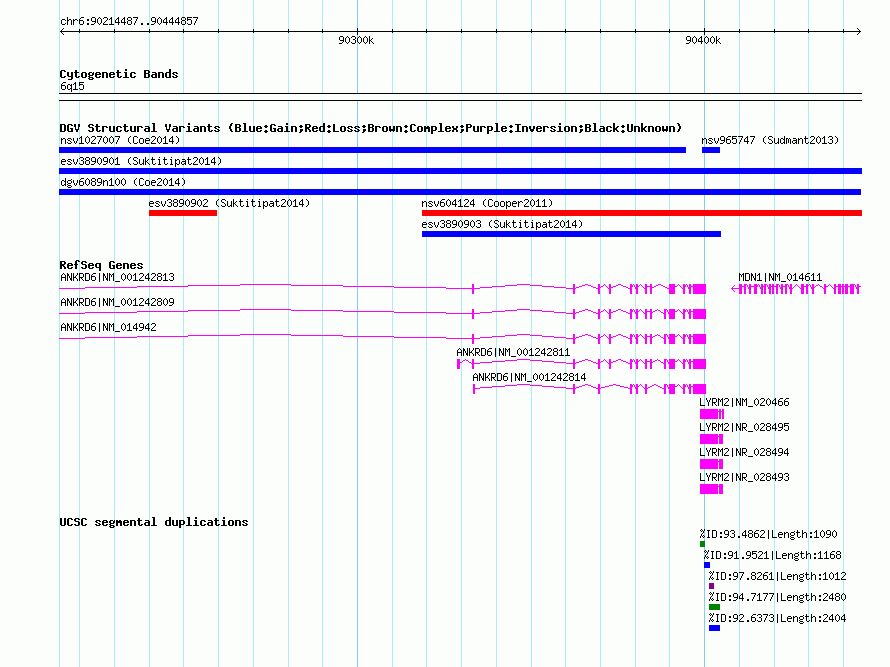
Task: Click the purple duplication block under %ID:97.8261
Action: click(x=712, y=586)
